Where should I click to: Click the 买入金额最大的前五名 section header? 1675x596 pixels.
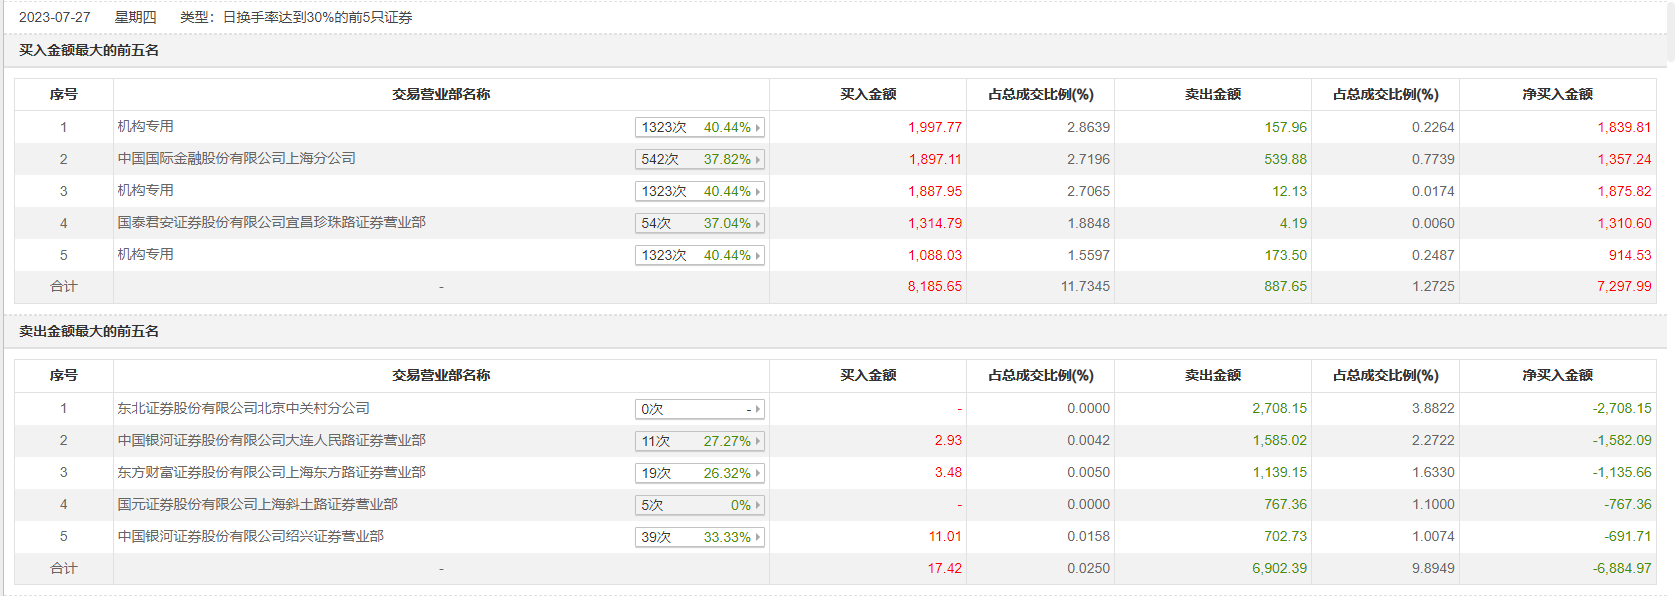click(89, 51)
